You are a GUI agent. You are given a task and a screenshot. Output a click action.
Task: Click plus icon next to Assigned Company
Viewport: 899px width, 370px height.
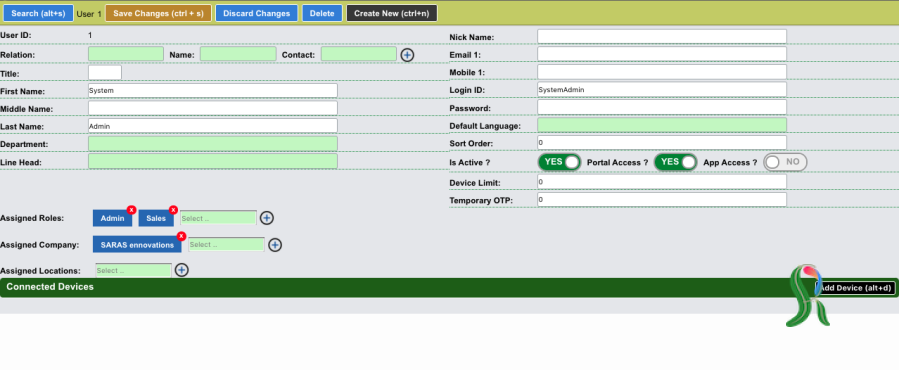[275, 245]
